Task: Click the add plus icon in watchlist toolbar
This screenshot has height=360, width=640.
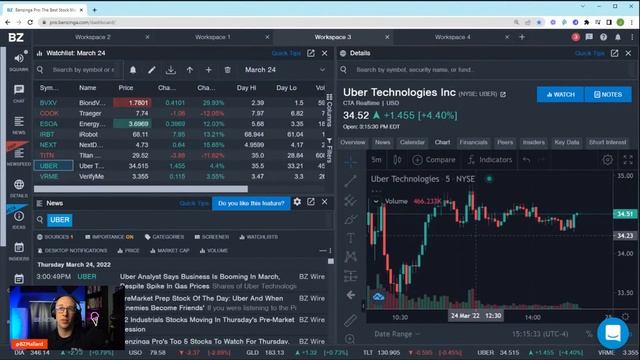Action: pos(209,70)
